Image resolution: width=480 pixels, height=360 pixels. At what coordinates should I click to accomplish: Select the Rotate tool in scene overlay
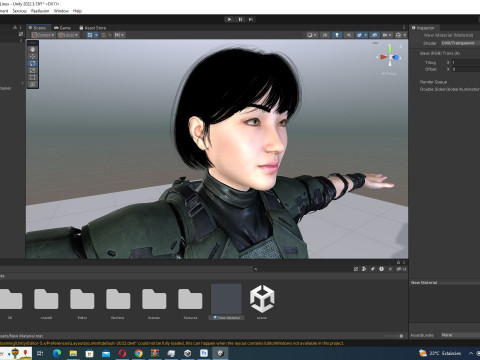[33, 63]
